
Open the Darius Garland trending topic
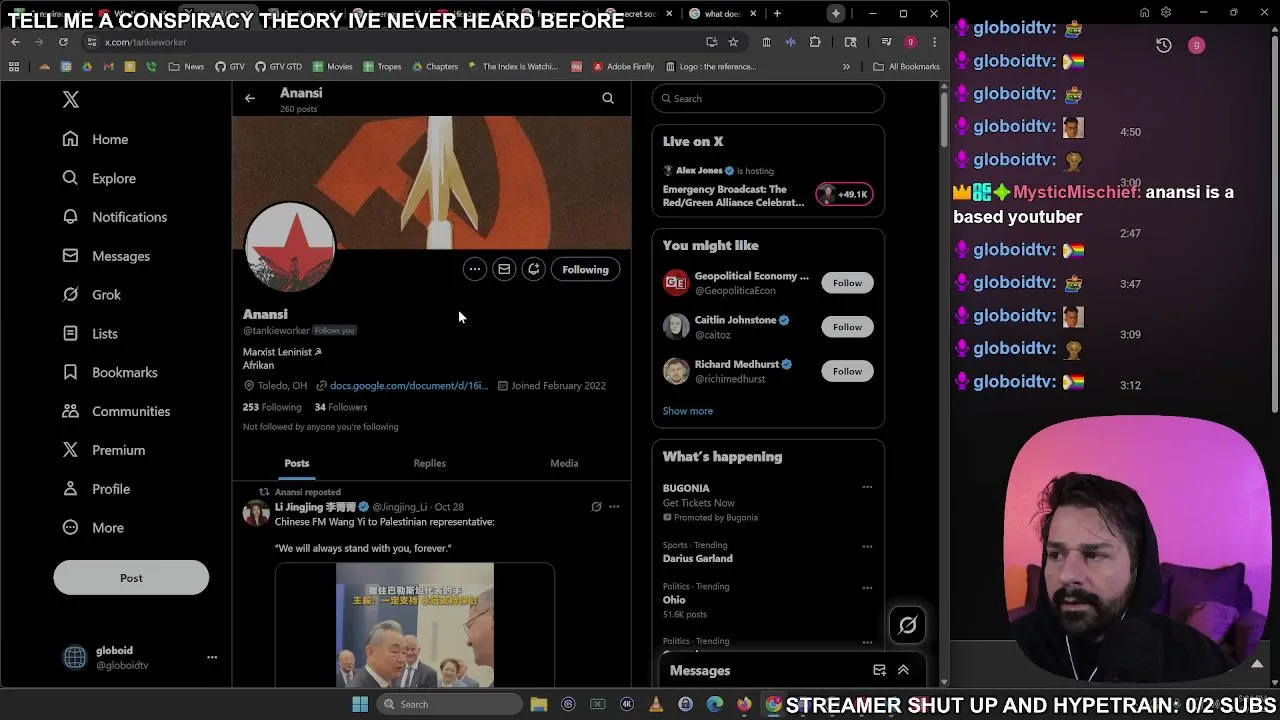(698, 559)
